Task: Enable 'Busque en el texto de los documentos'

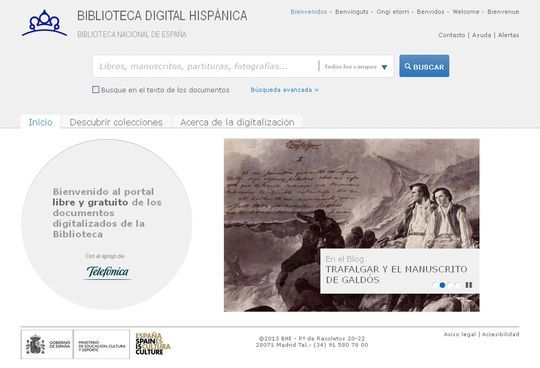Action: 95,90
